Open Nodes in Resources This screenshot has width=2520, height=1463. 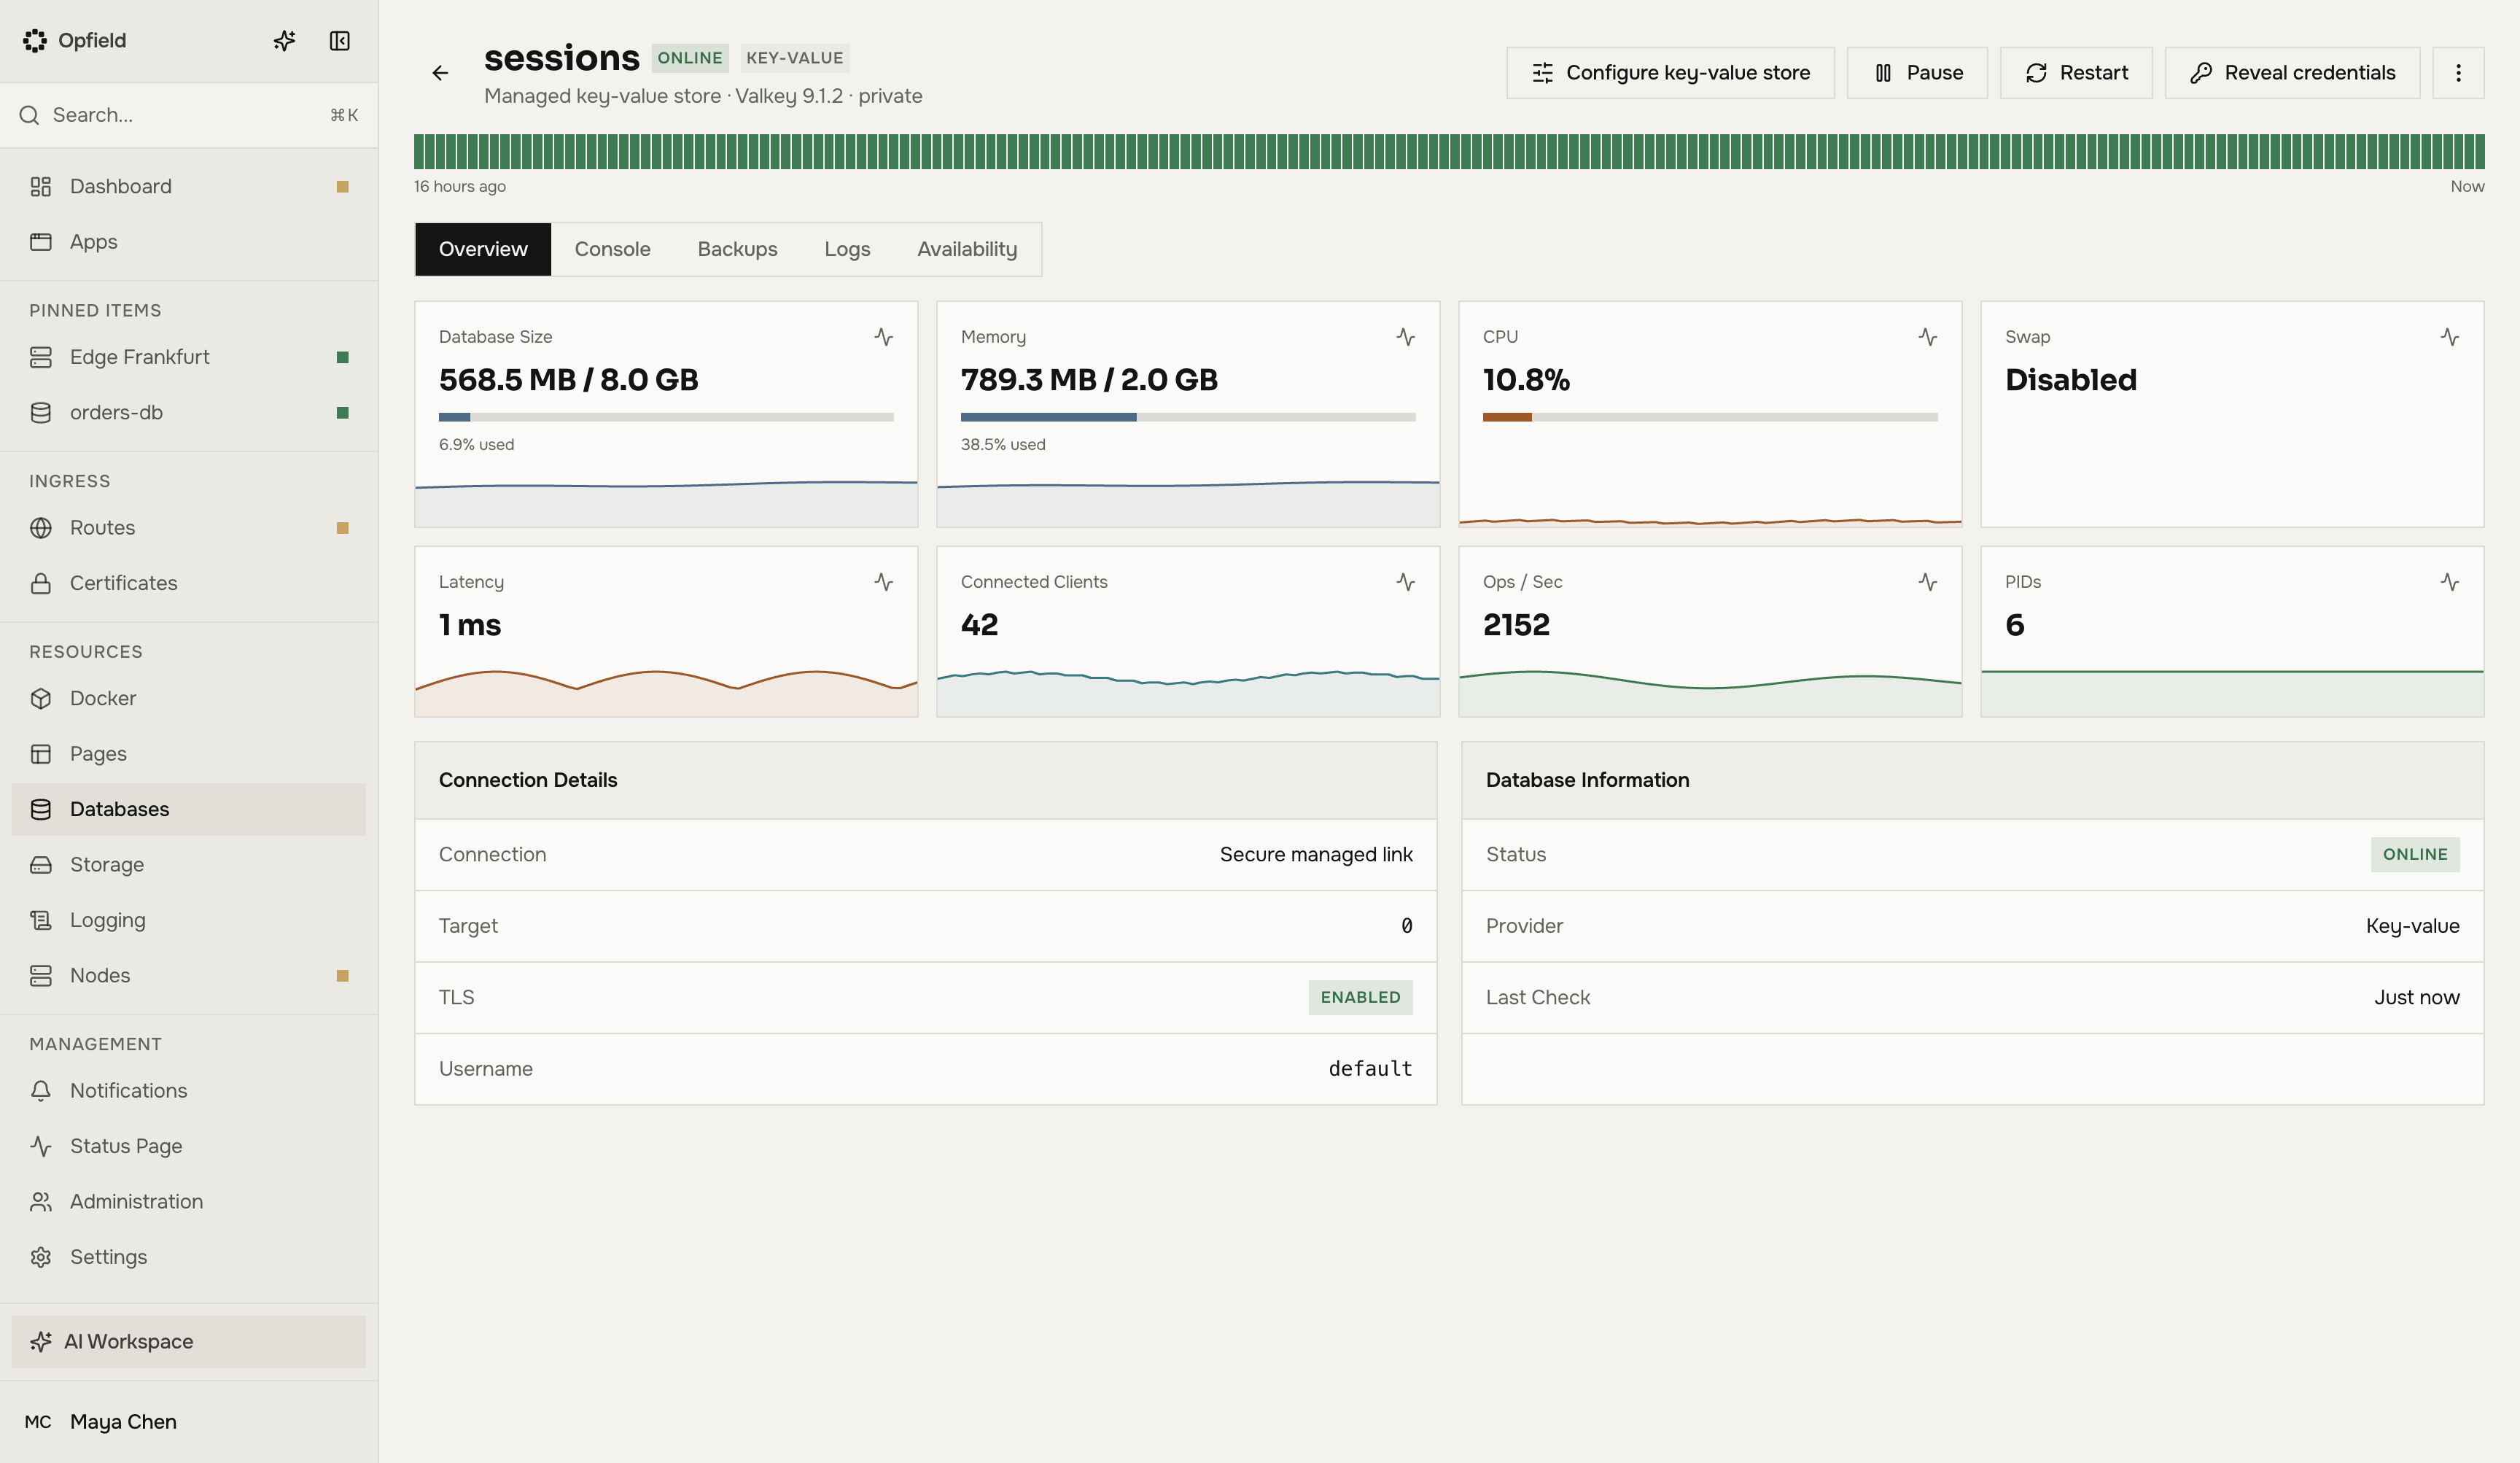189,976
